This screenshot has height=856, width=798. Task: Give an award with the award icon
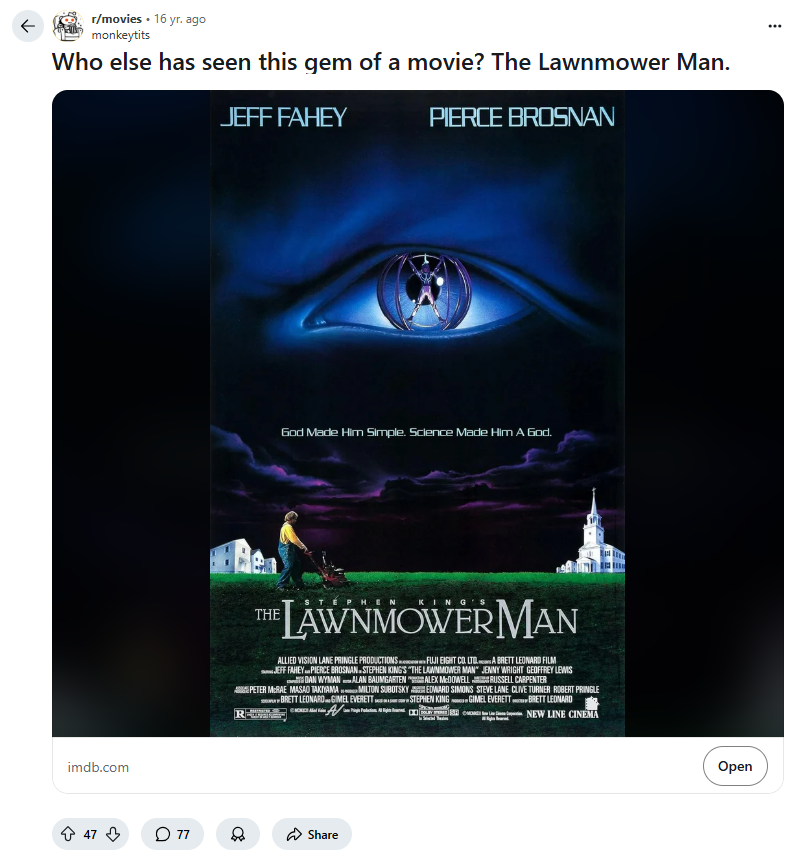[x=238, y=834]
